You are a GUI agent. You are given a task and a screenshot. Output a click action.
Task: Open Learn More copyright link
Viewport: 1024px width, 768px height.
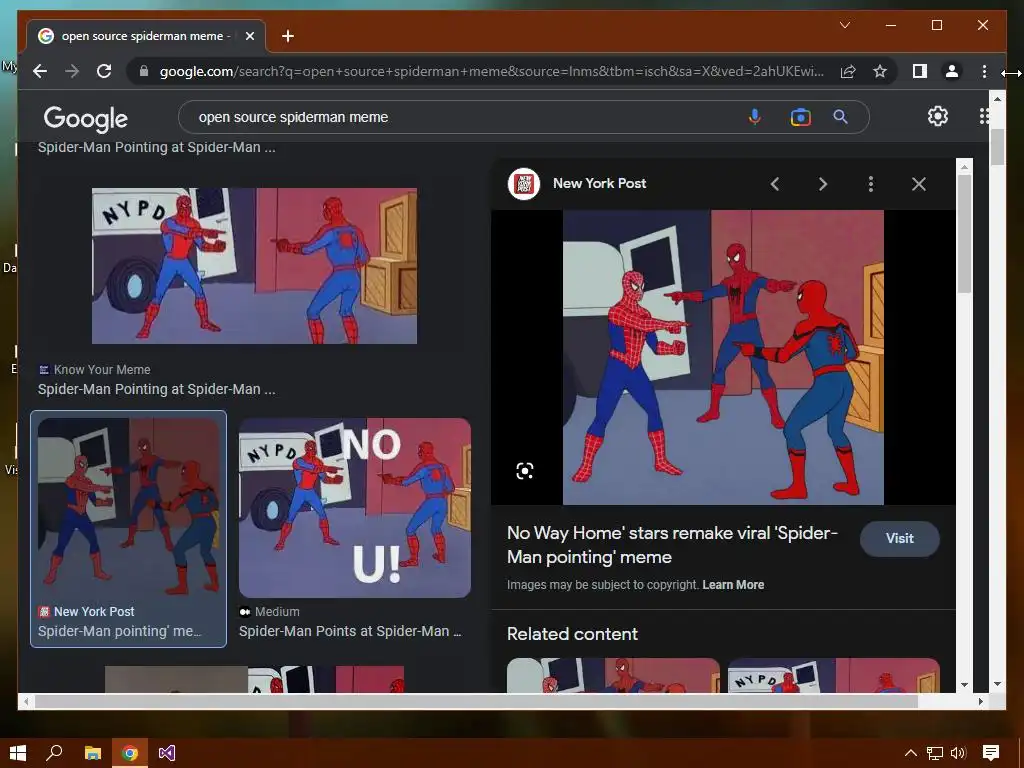733,585
